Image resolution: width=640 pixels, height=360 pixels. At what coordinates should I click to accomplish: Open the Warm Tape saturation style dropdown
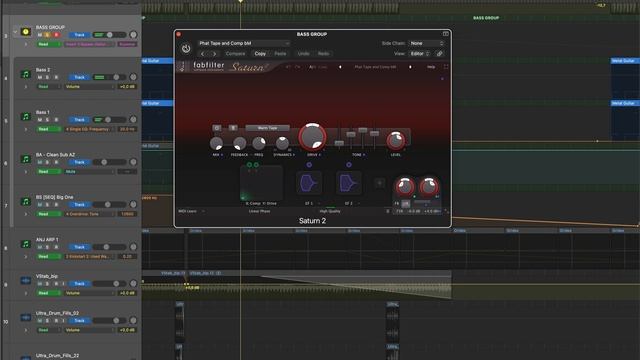[267, 128]
